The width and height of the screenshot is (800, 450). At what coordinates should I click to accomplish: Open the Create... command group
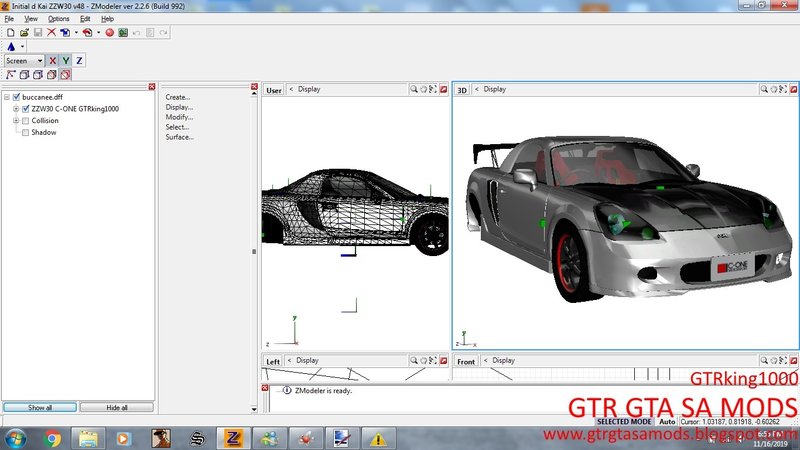178,97
